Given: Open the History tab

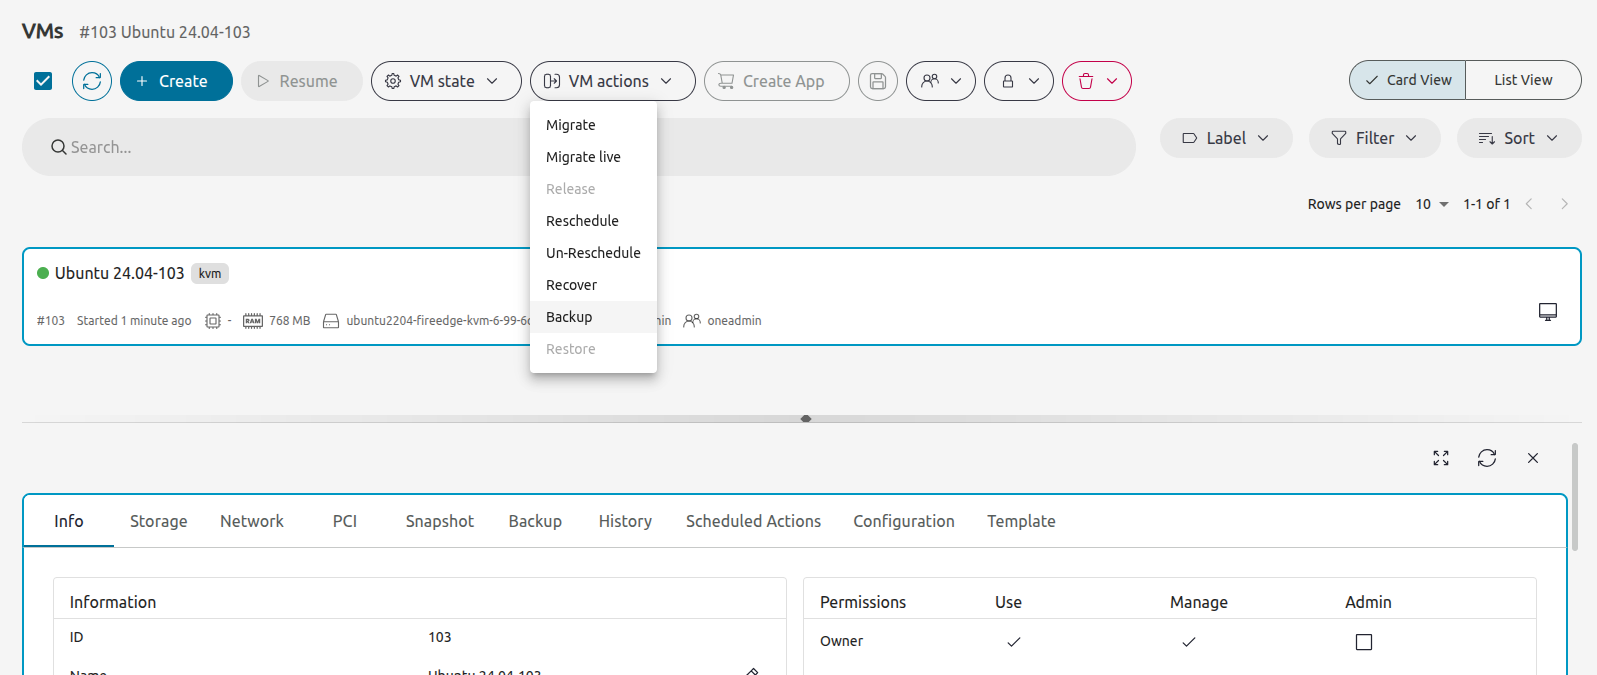Looking at the screenshot, I should coord(625,521).
